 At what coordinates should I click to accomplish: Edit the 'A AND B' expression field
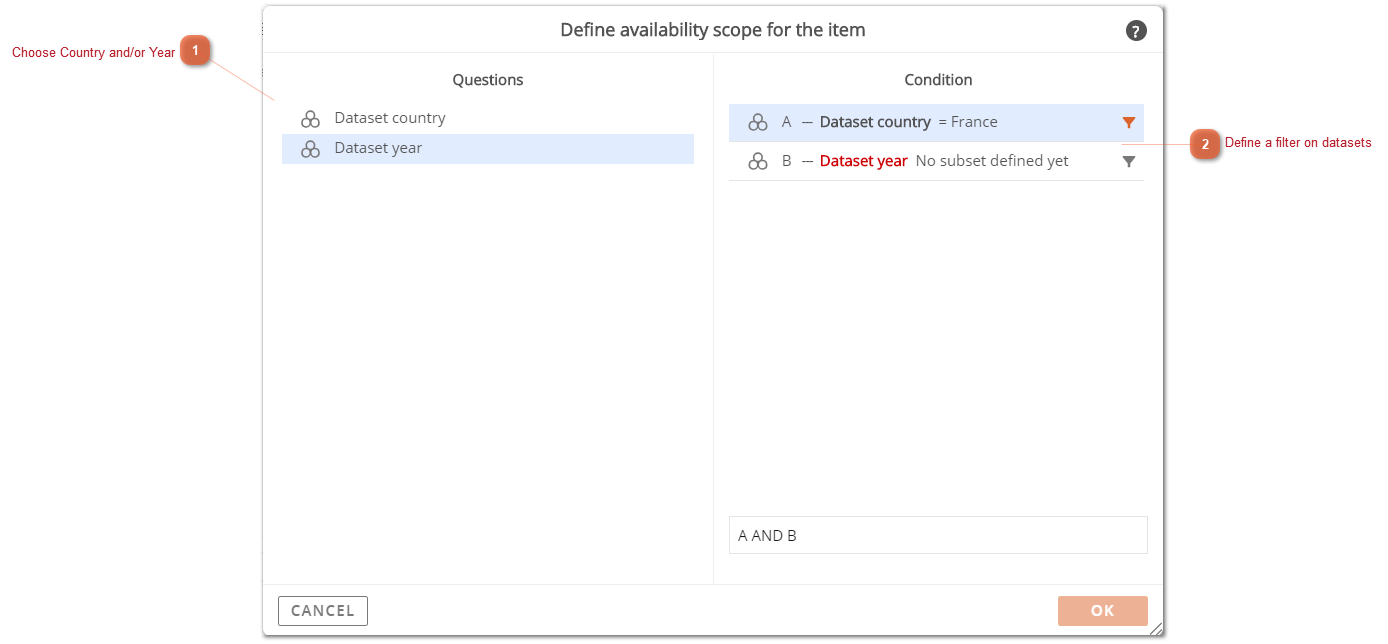[938, 535]
